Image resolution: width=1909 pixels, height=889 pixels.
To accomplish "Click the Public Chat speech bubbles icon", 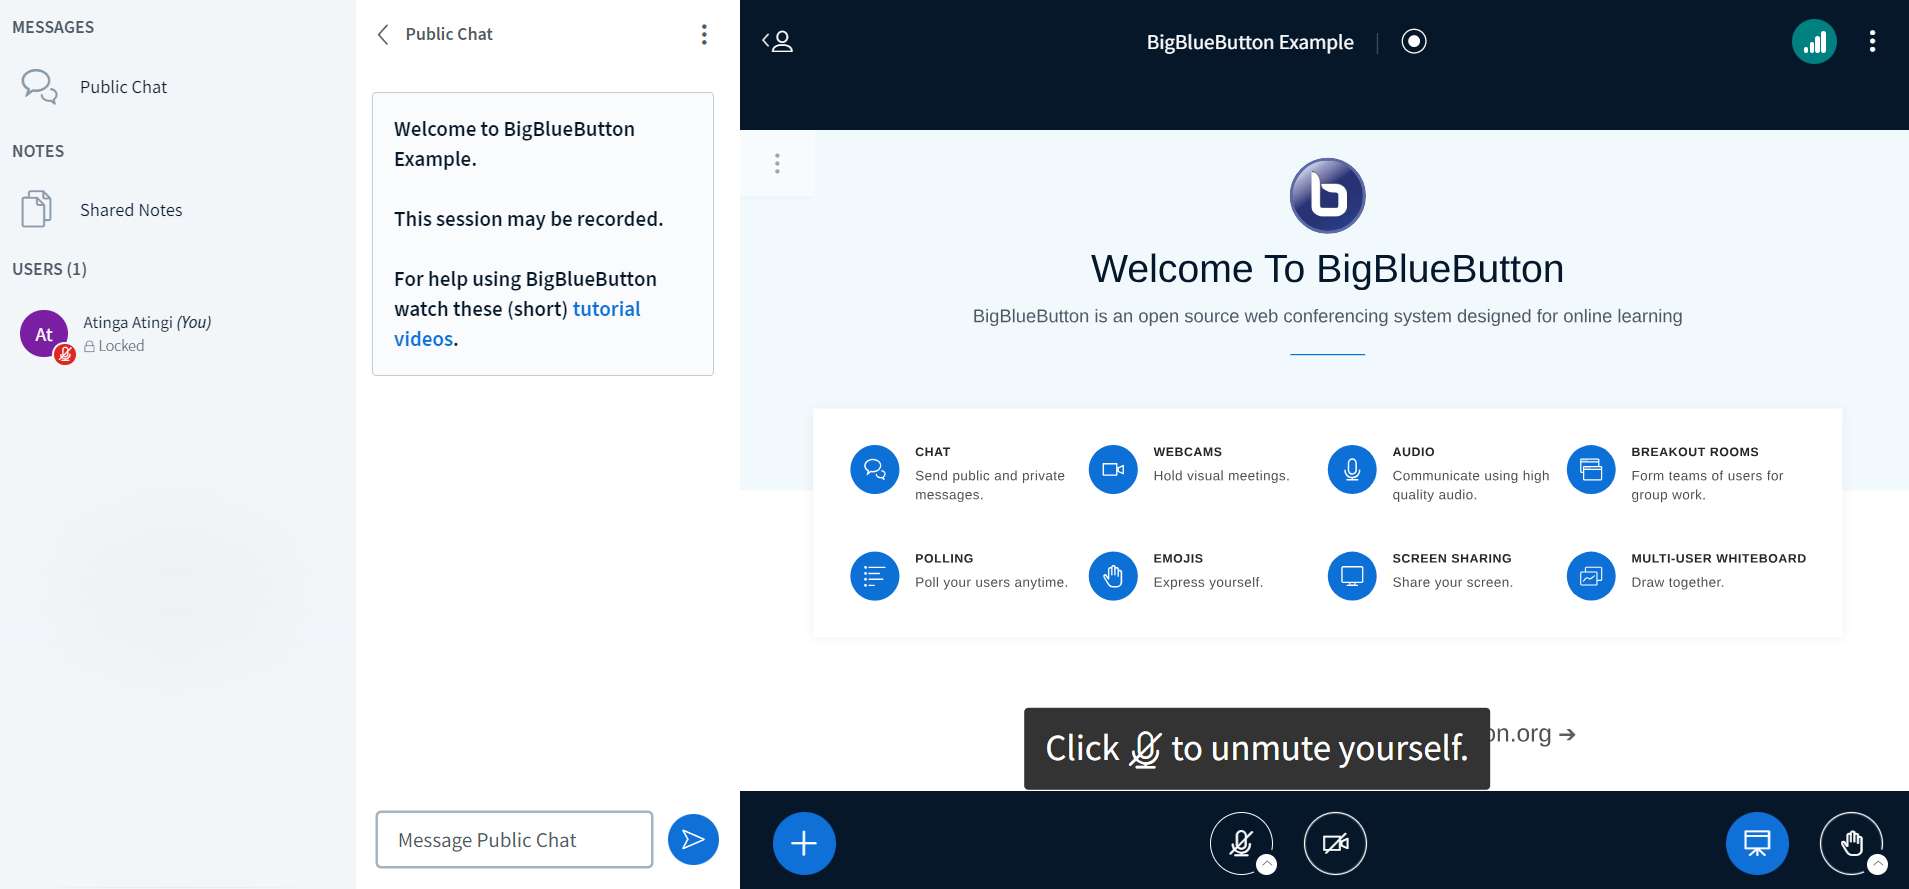I will pyautogui.click(x=39, y=87).
